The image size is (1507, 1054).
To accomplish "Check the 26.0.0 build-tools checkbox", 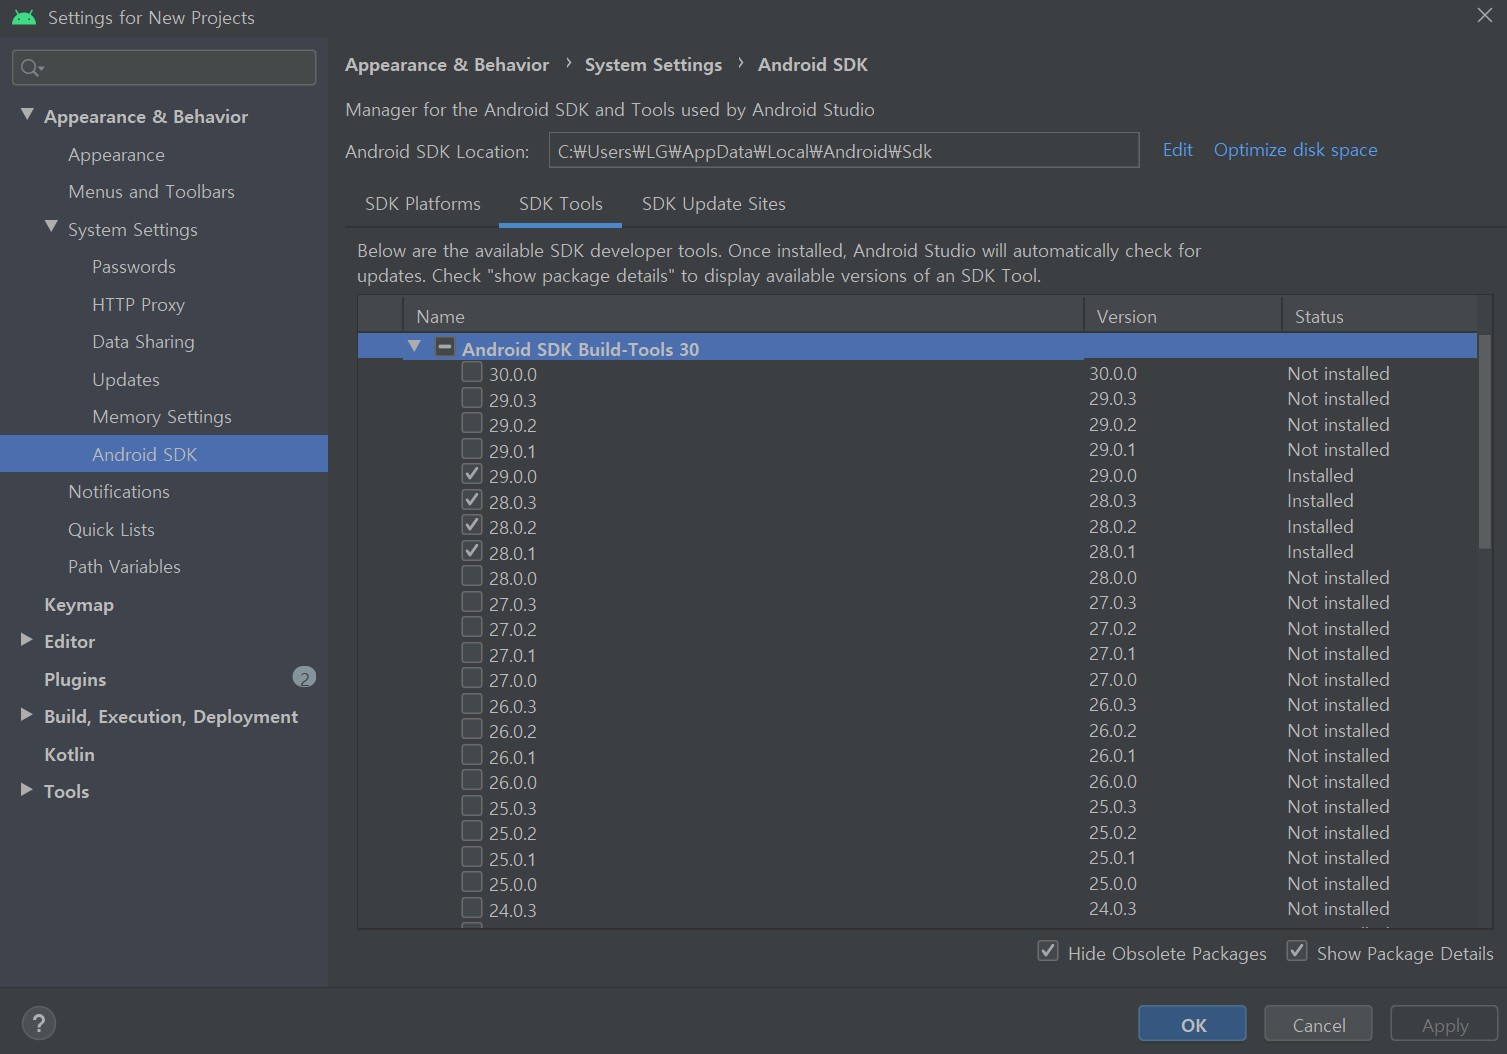I will (x=472, y=780).
